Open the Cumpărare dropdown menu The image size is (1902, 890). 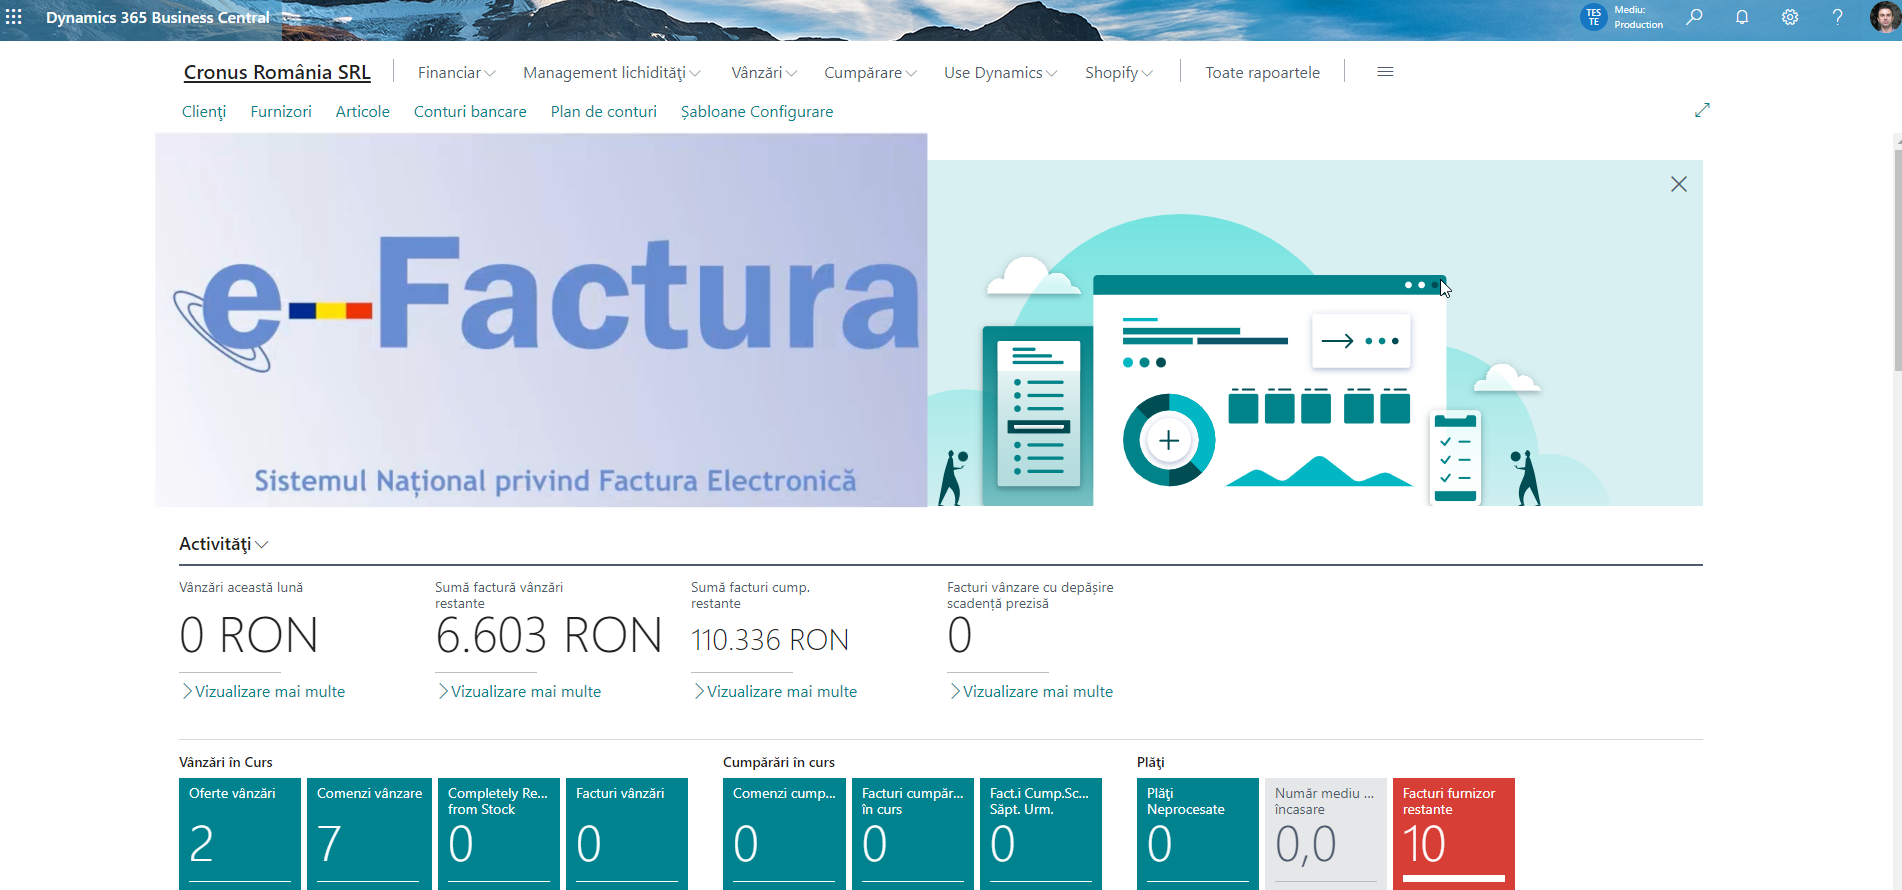[870, 73]
